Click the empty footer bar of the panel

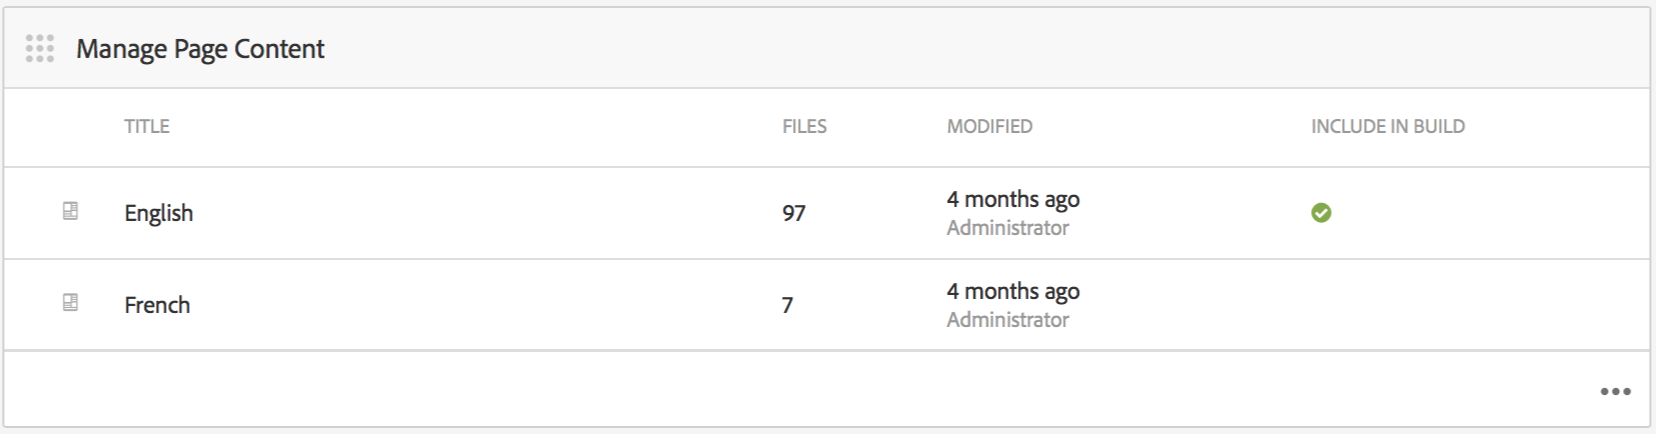[800, 390]
